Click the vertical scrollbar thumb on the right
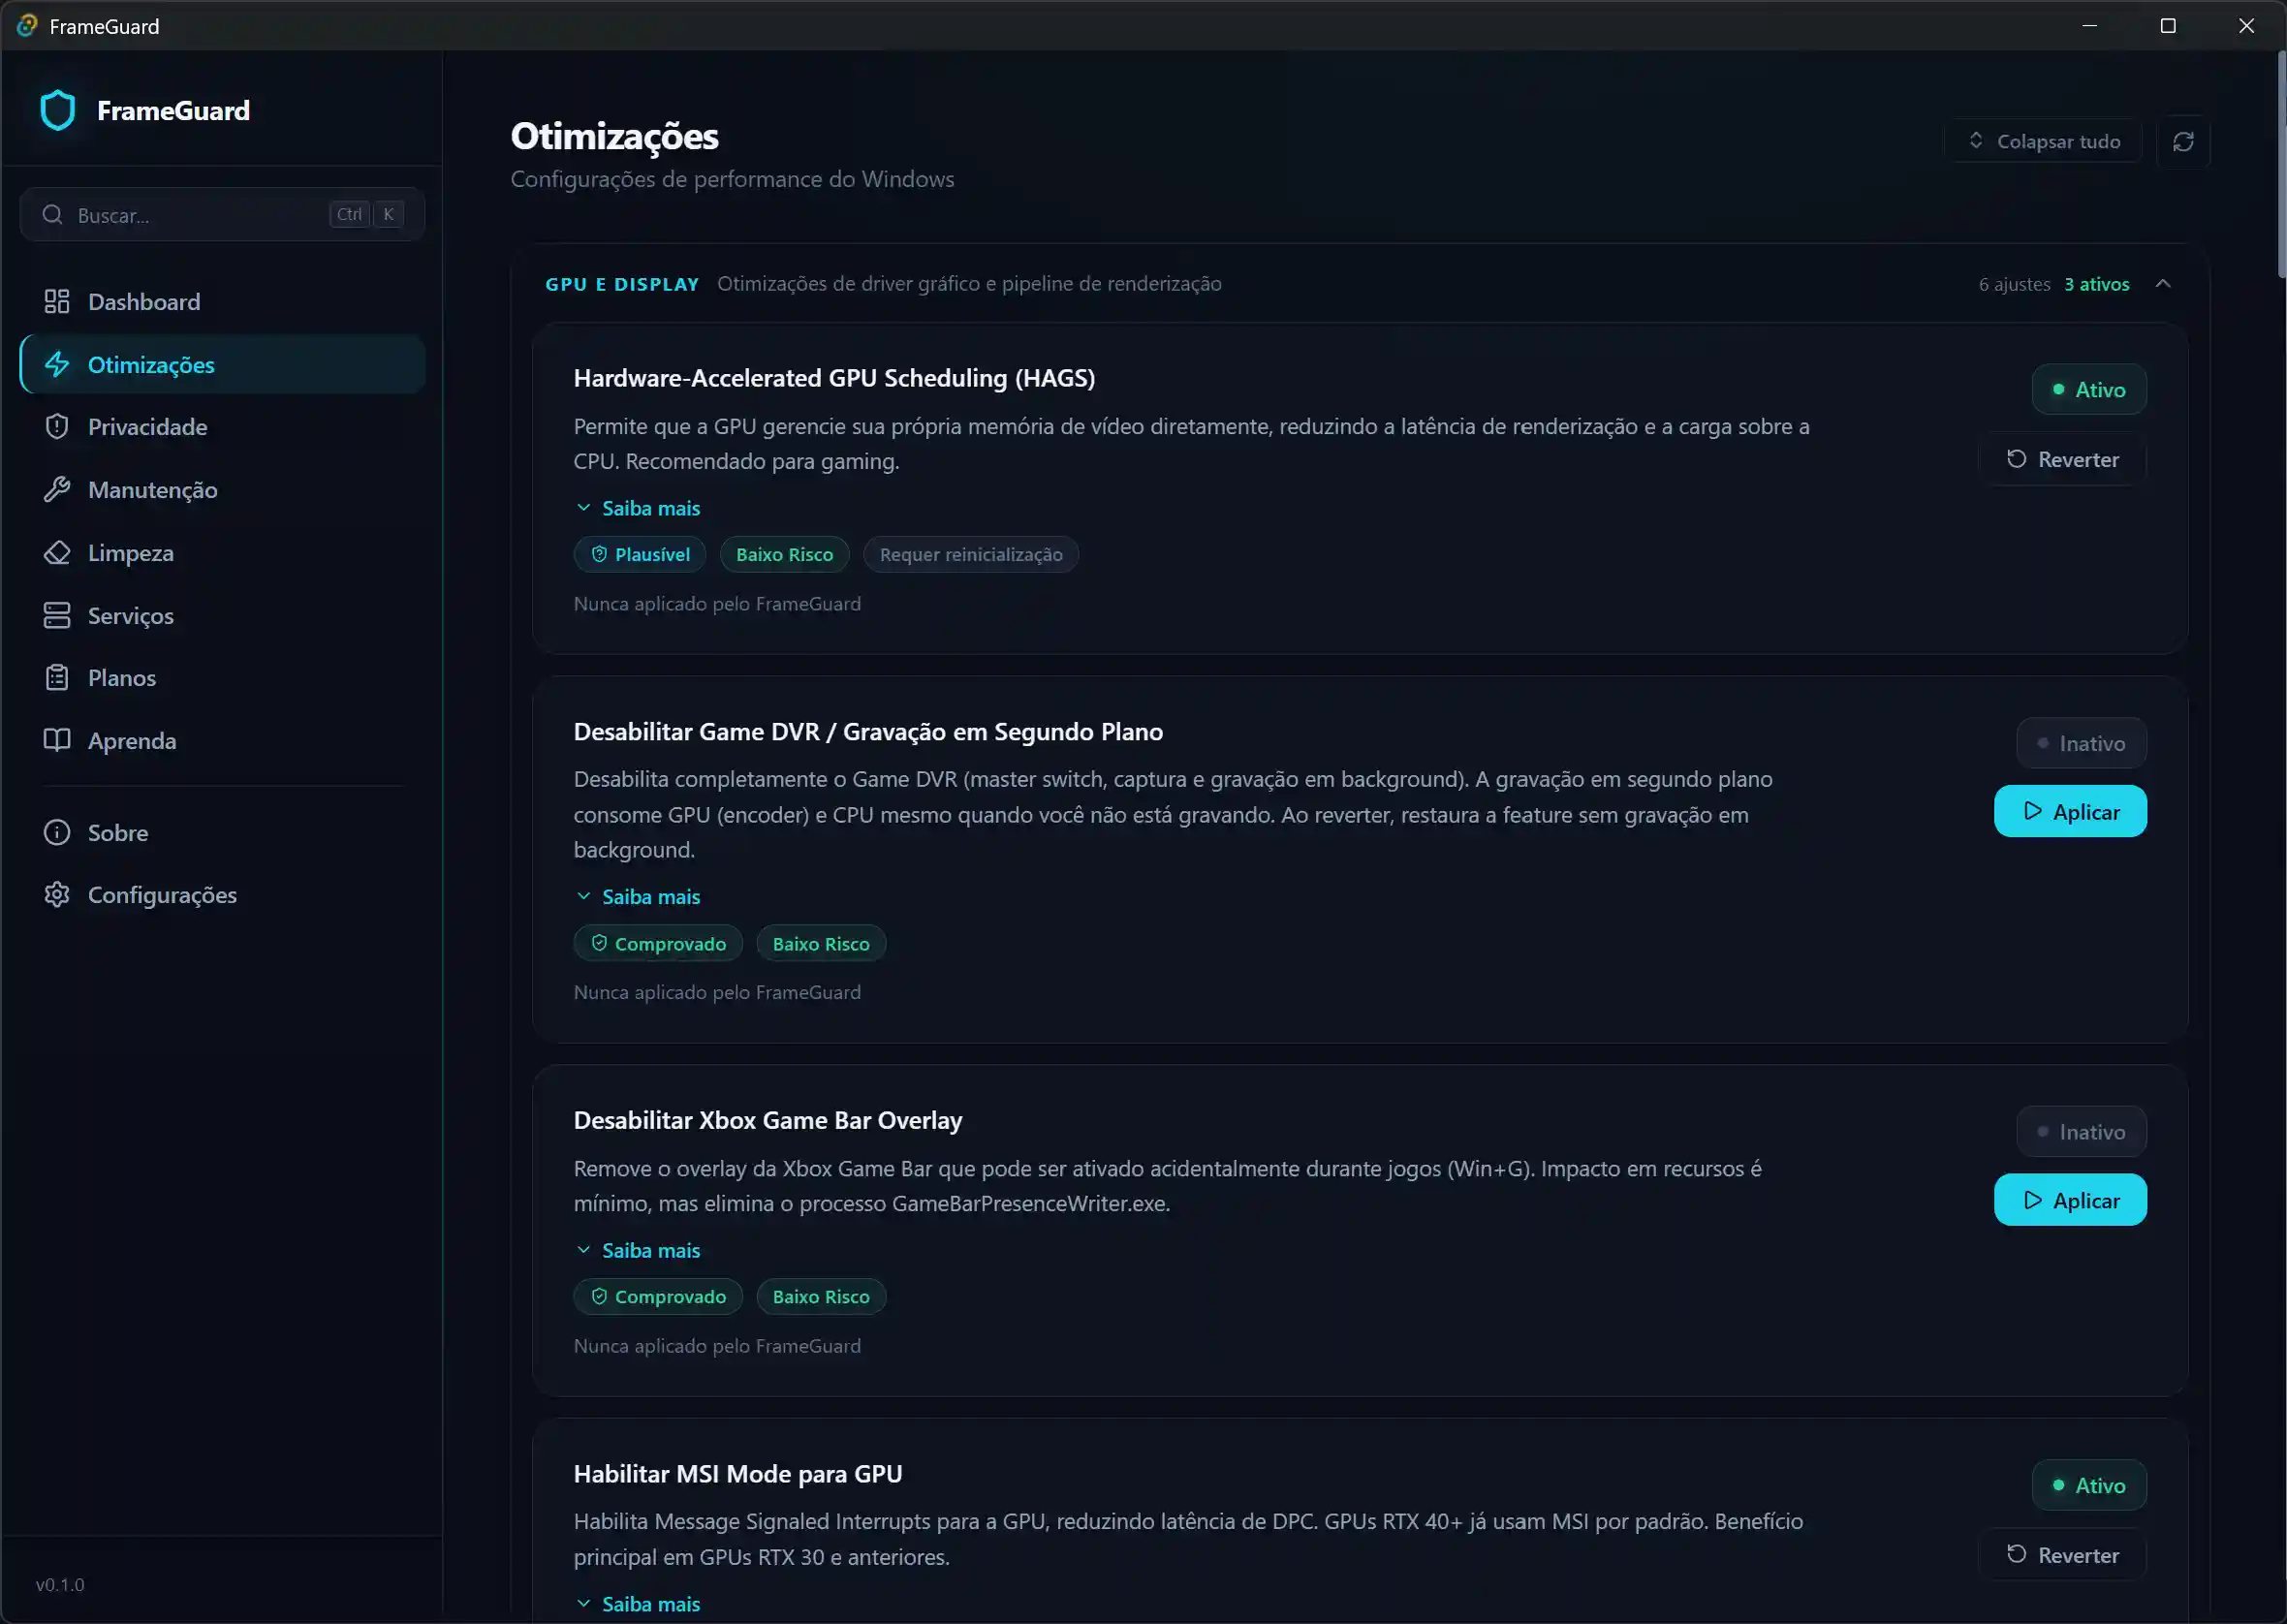 coord(2281,165)
